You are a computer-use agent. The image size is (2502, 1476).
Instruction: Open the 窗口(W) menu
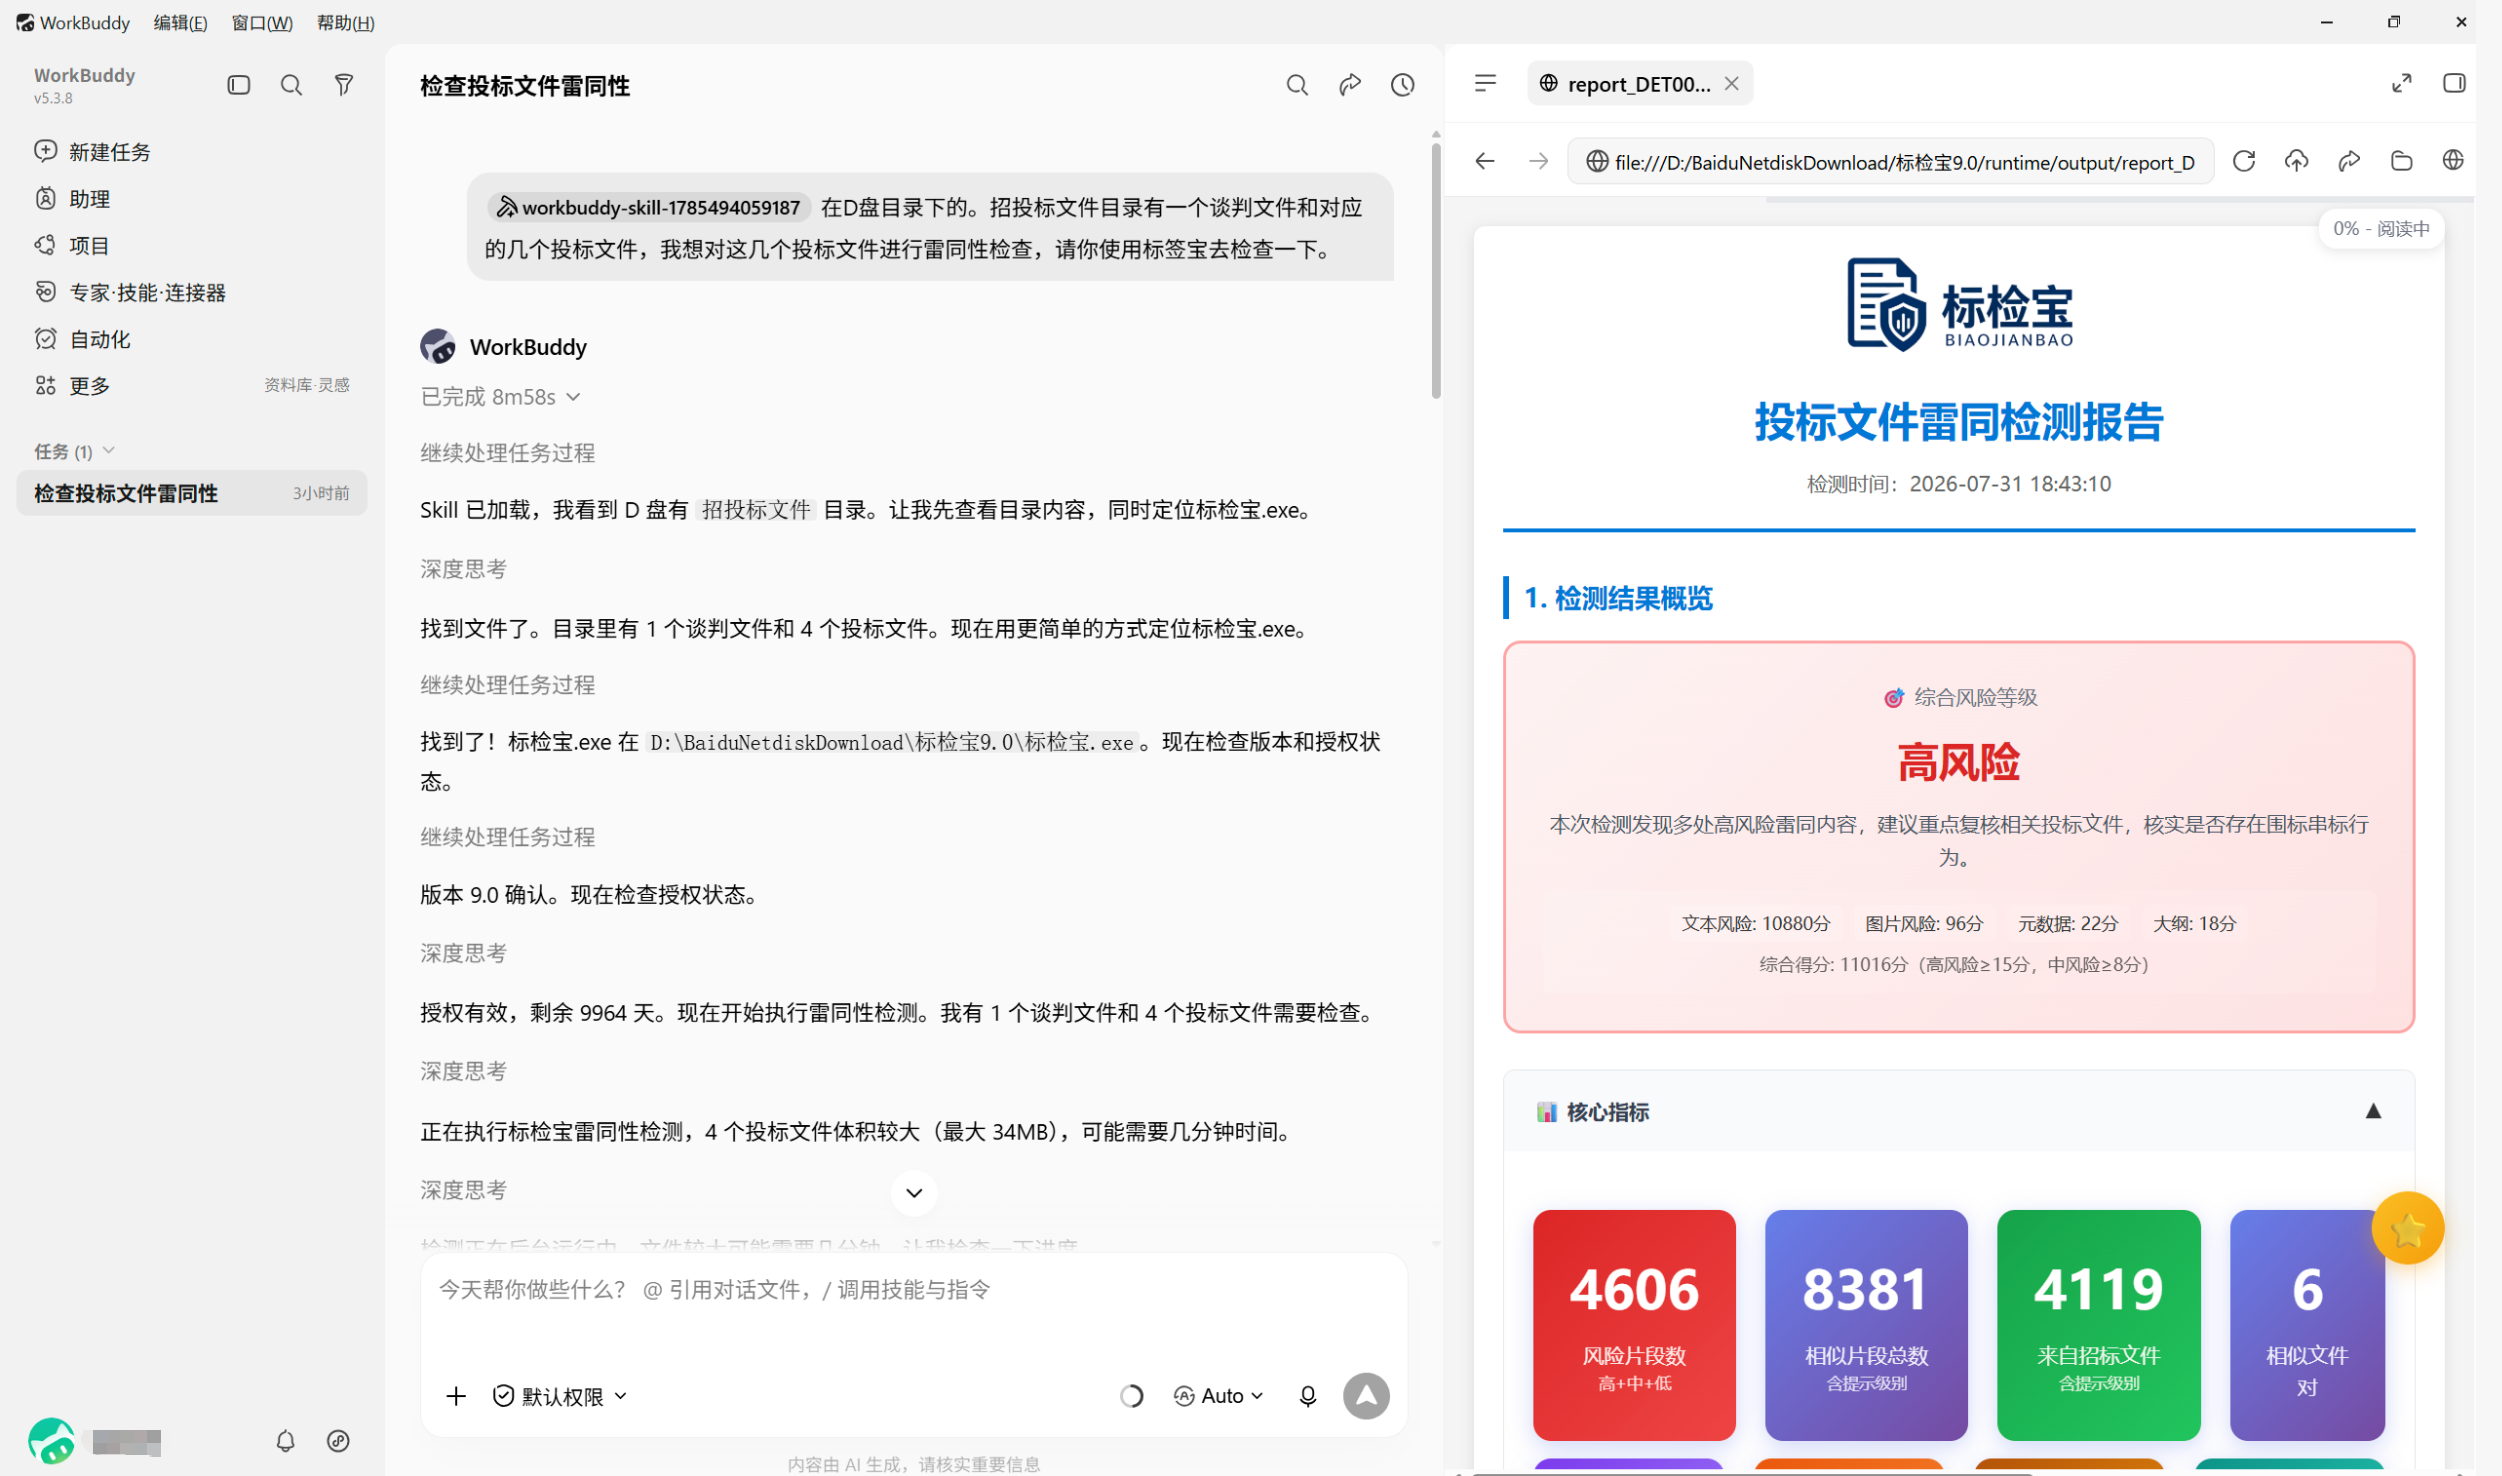point(262,22)
